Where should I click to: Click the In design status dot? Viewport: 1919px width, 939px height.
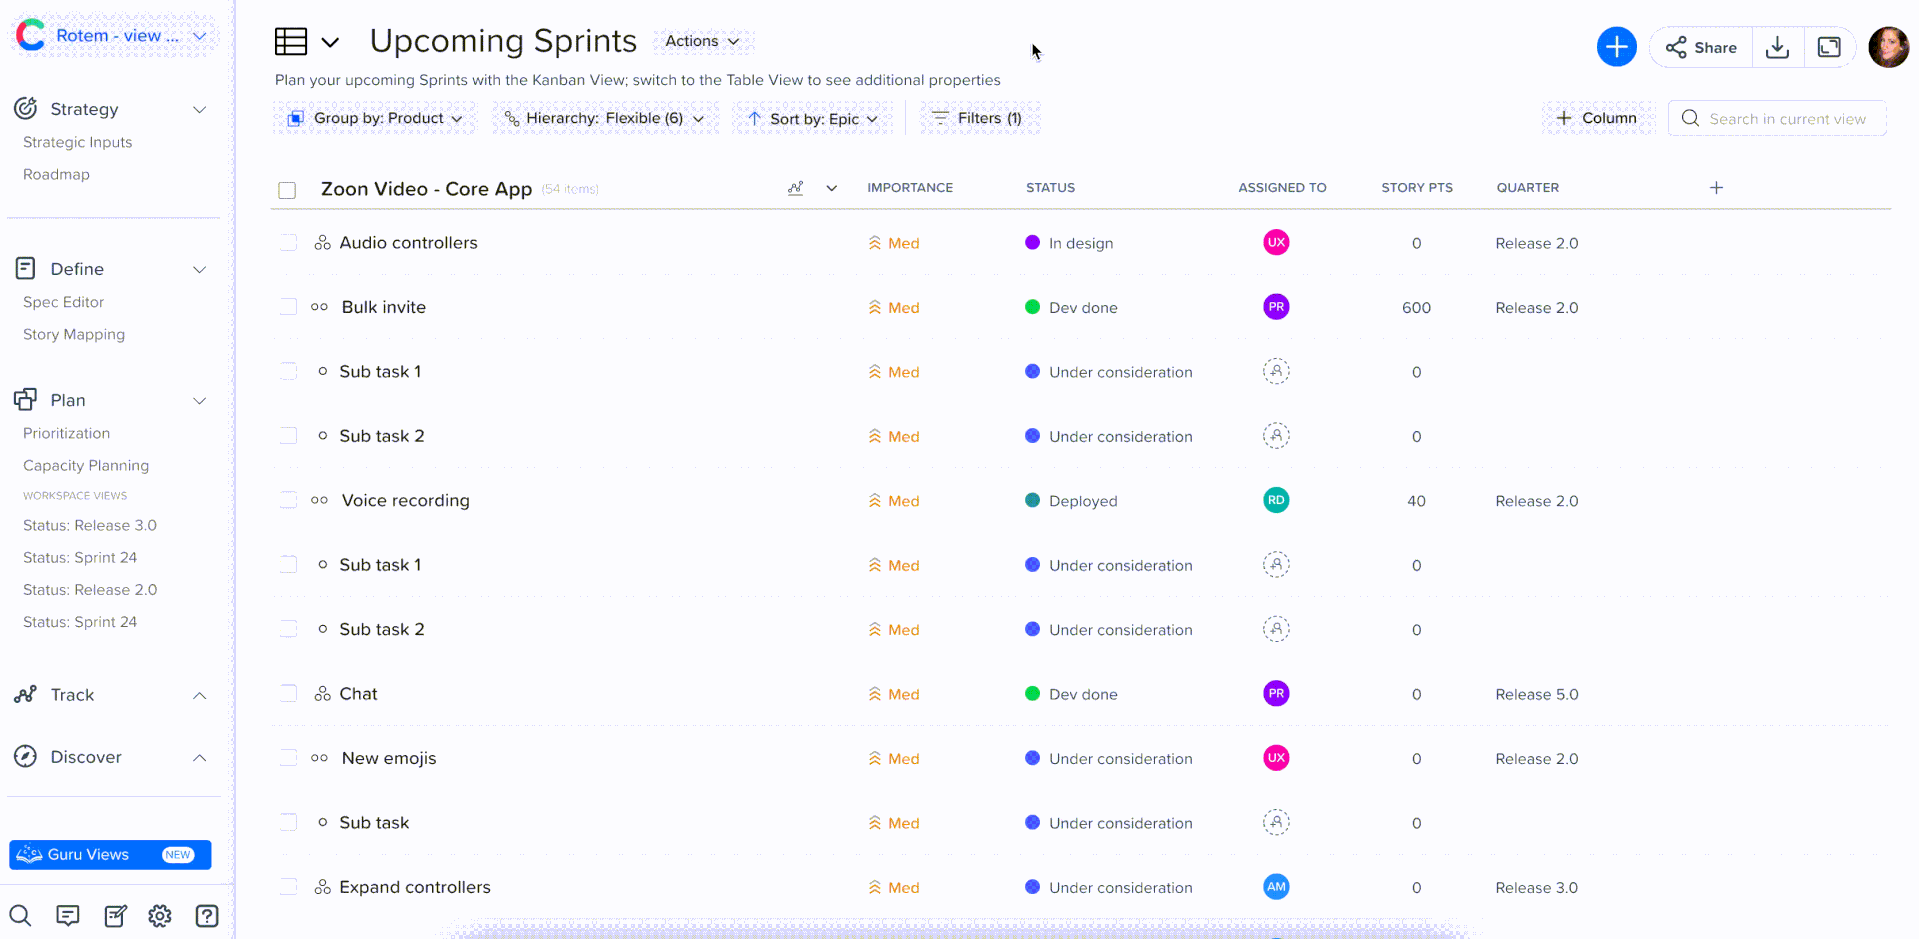click(x=1033, y=242)
